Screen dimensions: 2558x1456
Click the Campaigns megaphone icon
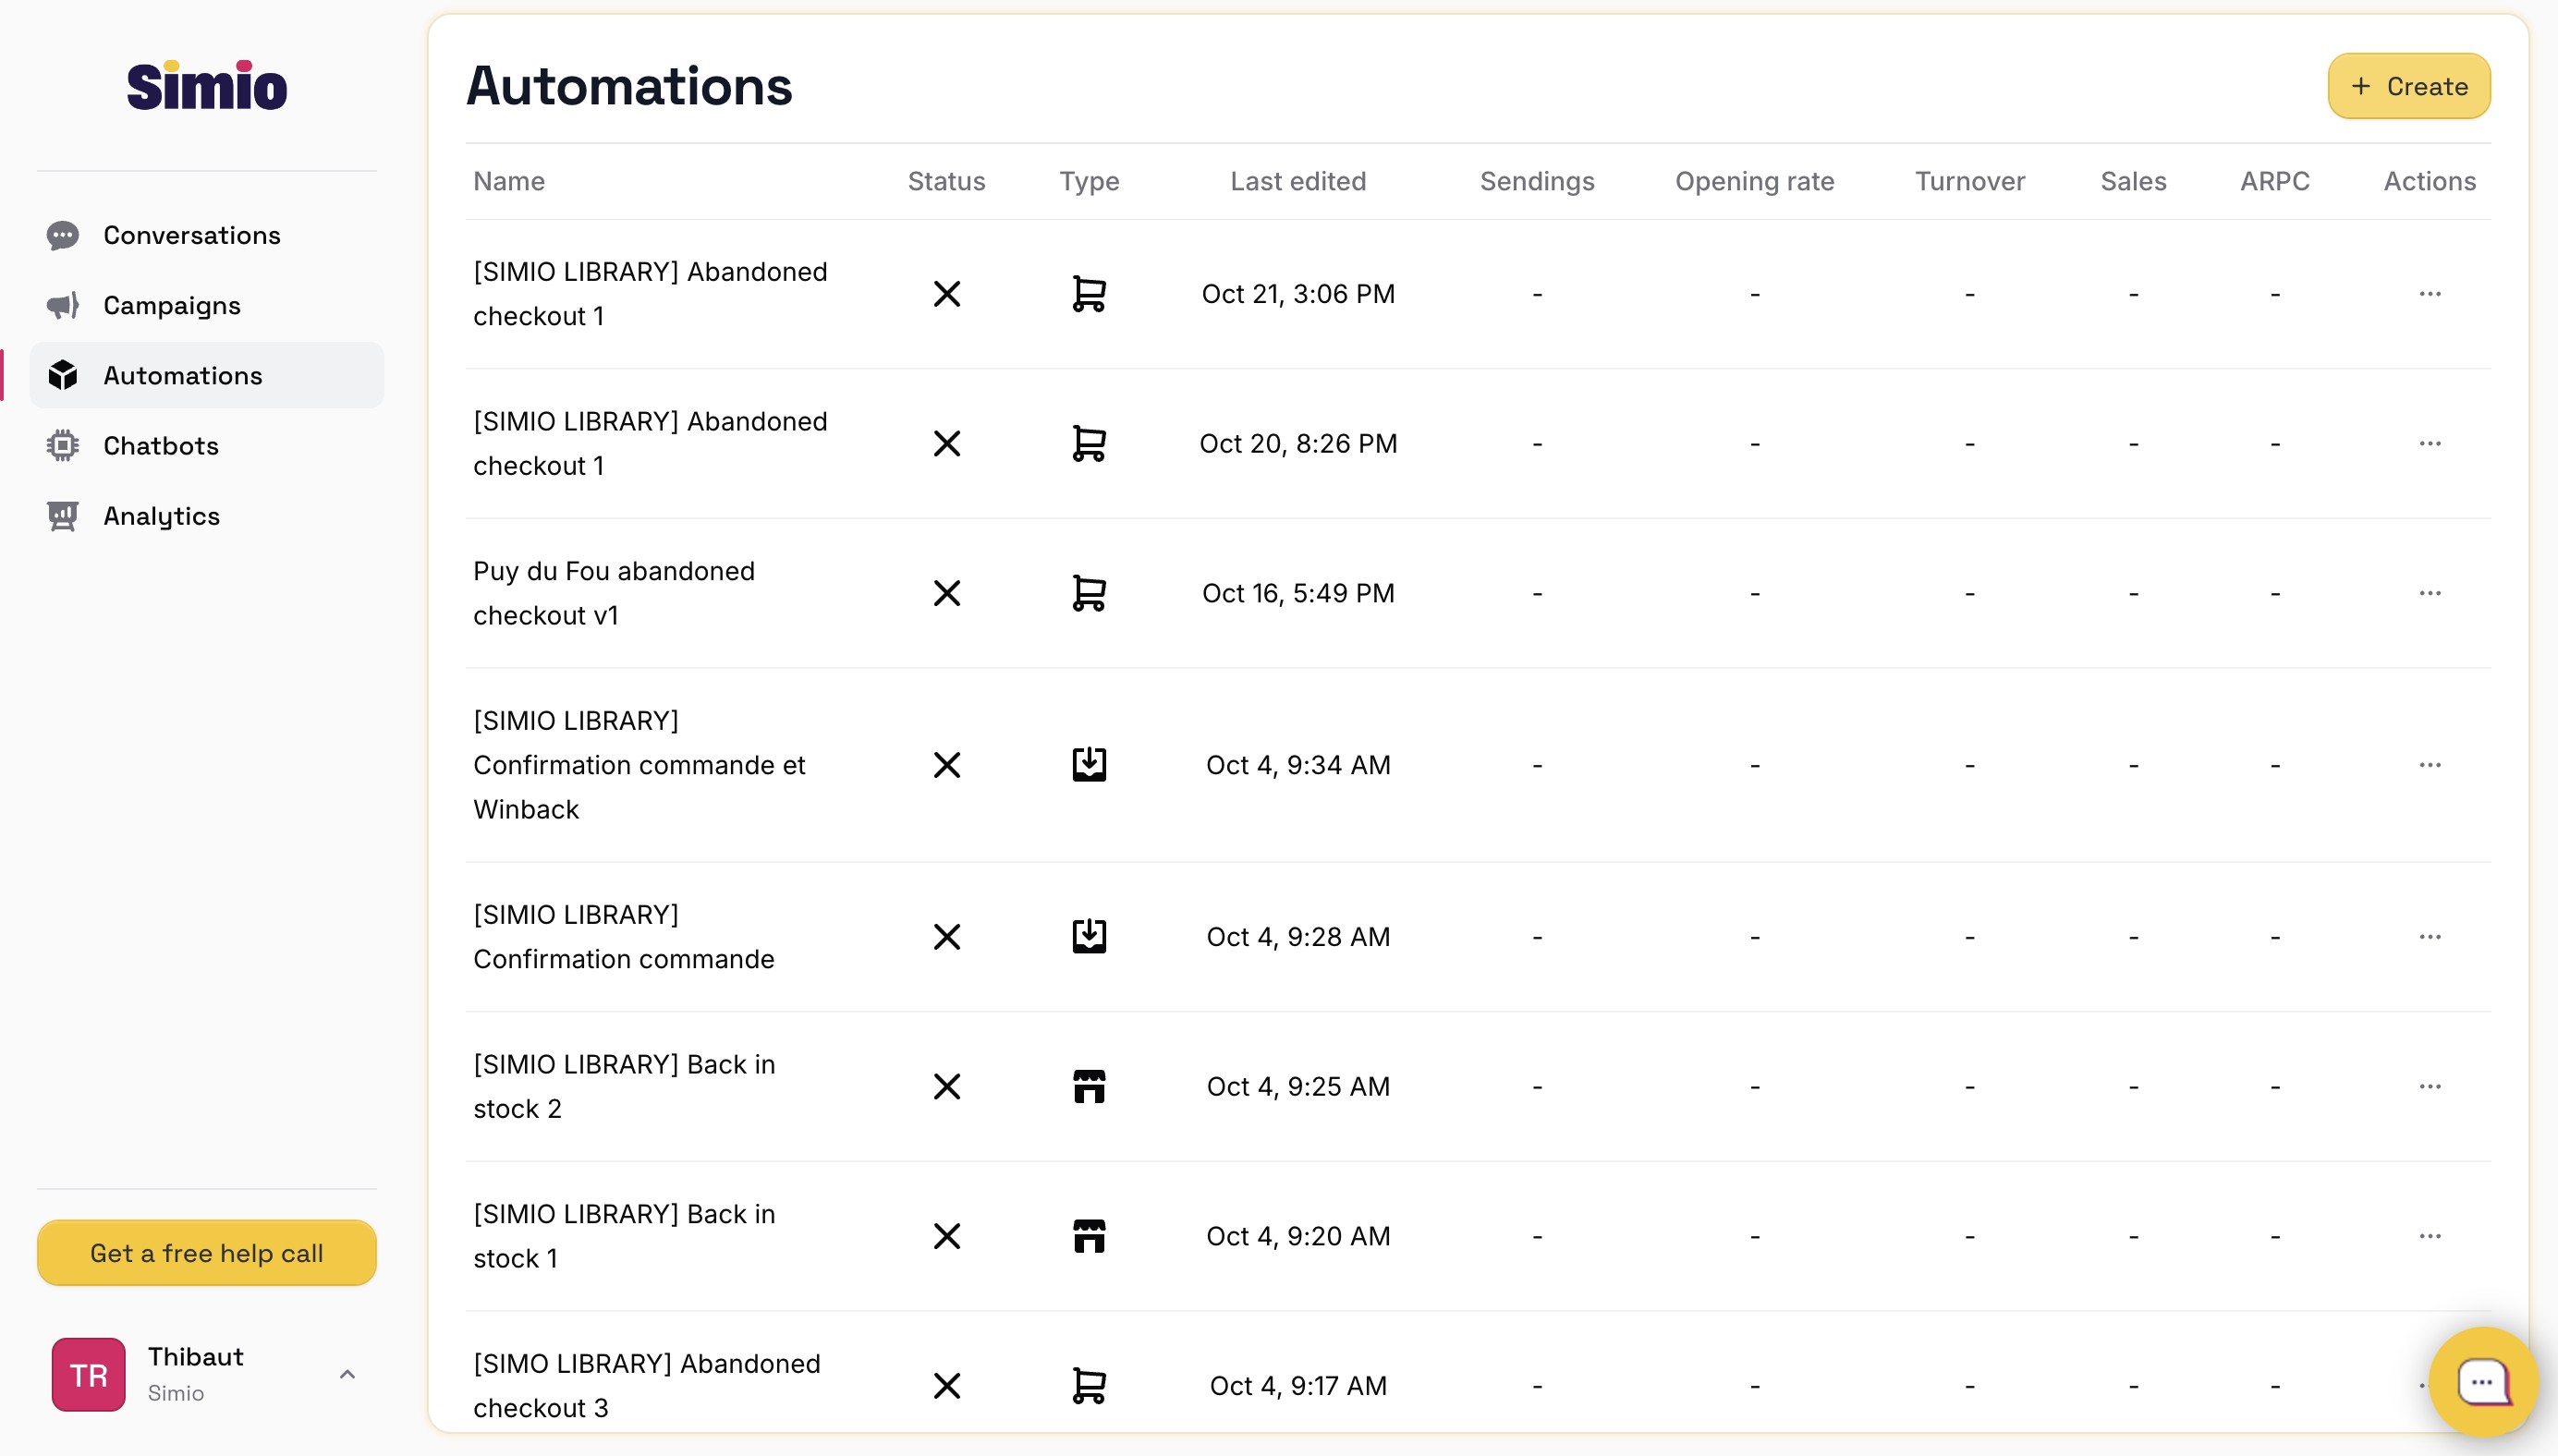[63, 305]
